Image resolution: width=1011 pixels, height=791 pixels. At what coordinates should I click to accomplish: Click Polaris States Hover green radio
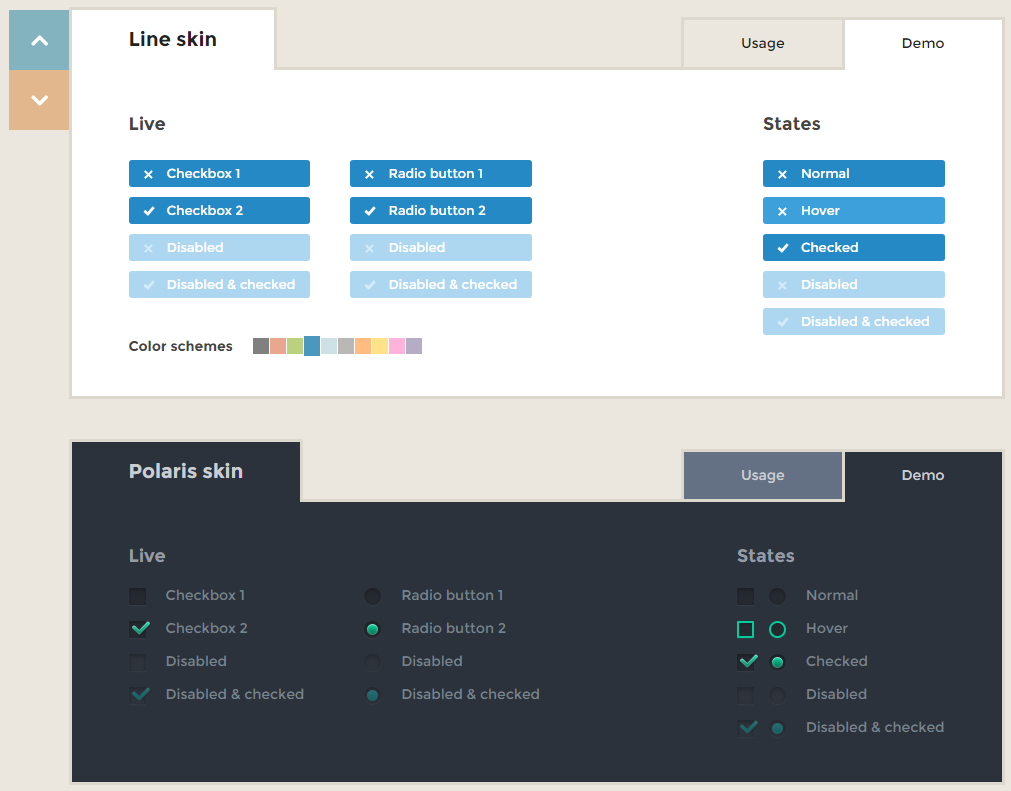778,629
